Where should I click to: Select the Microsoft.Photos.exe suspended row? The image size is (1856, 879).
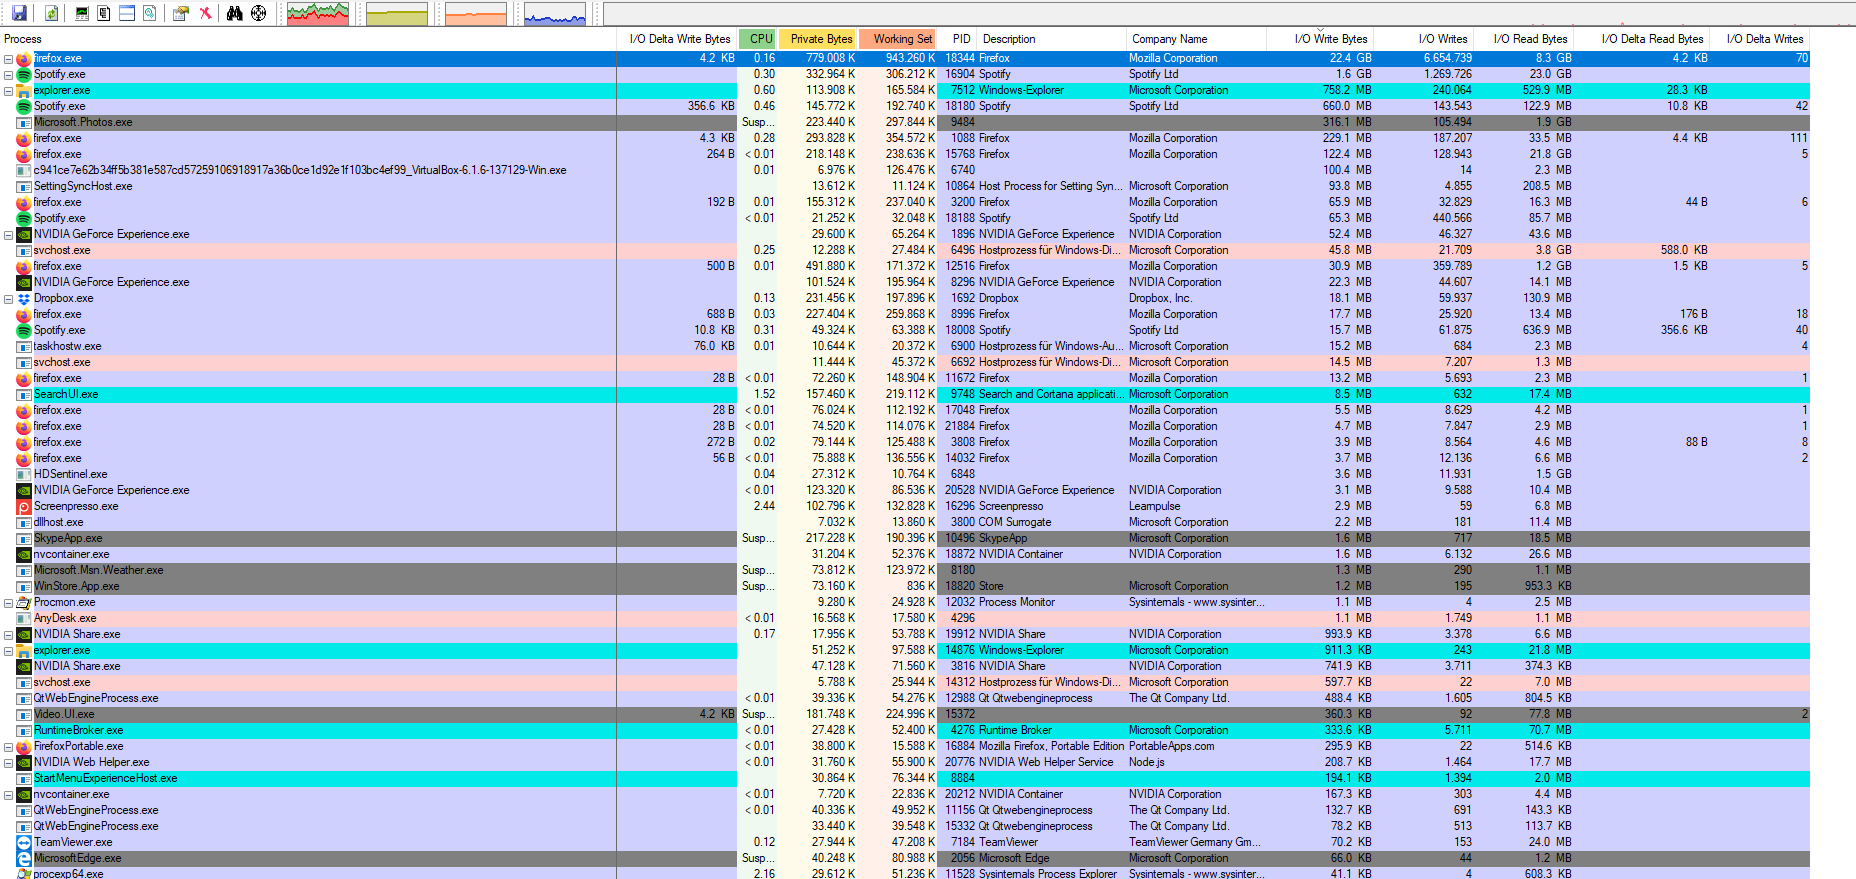[x=905, y=123]
